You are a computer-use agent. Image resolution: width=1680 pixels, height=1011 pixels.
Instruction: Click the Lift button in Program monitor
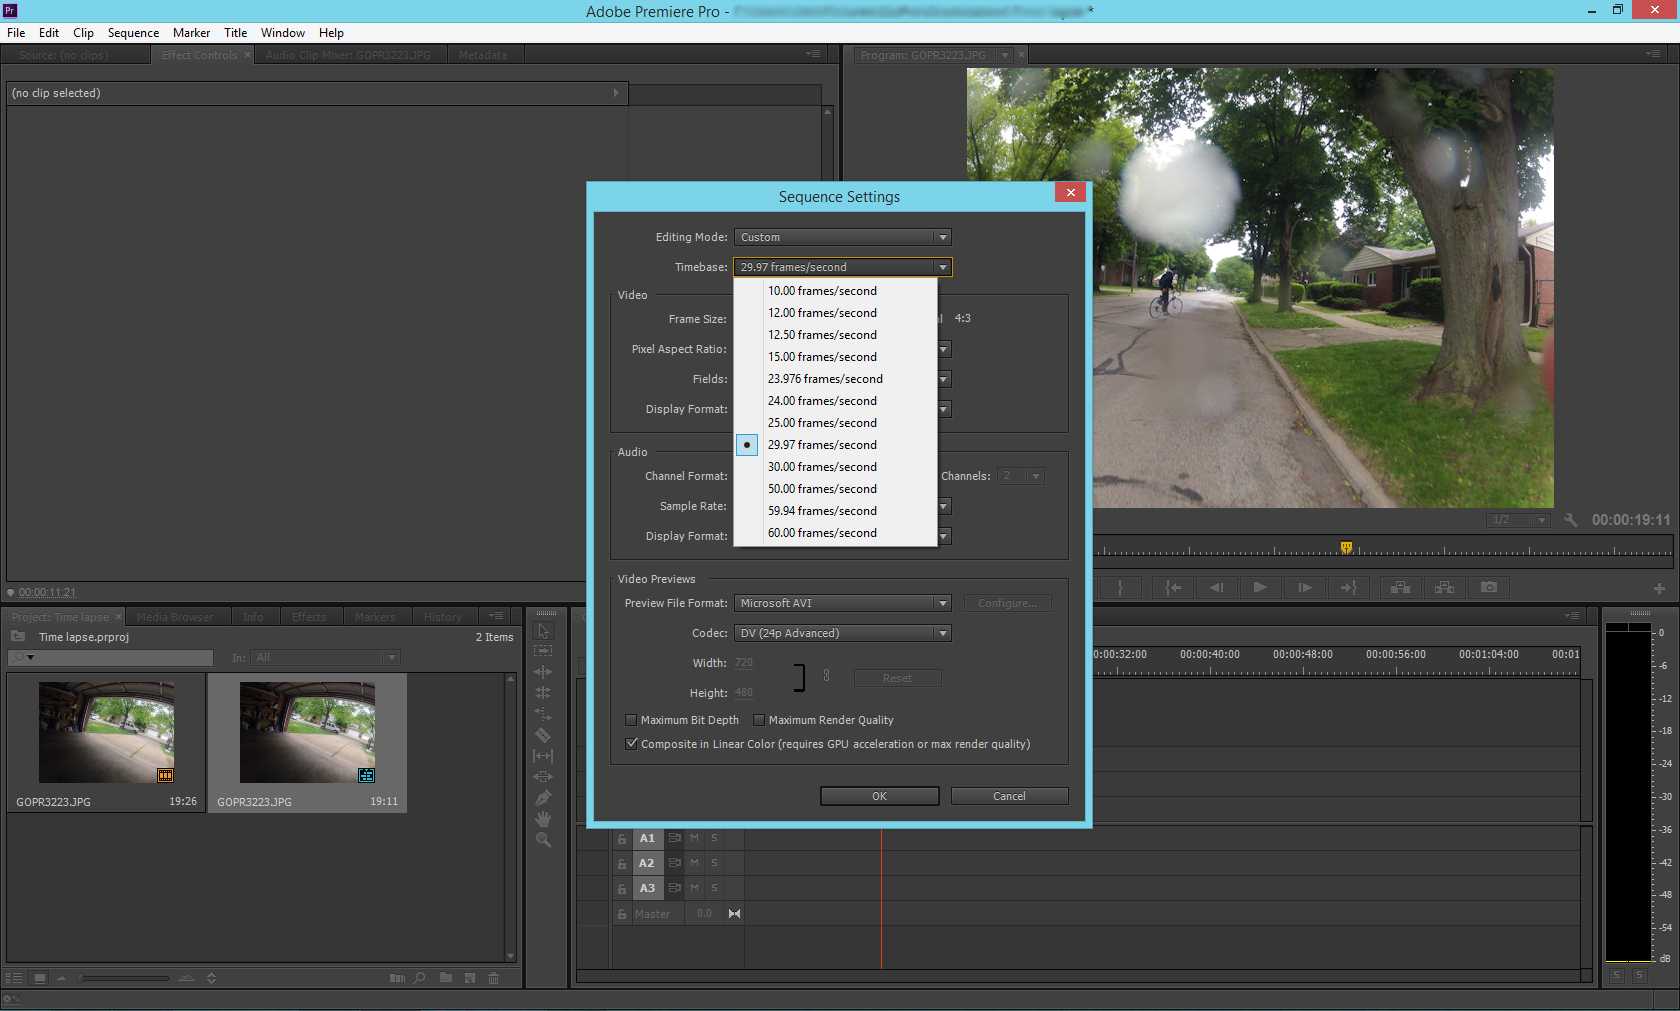pos(1401,588)
